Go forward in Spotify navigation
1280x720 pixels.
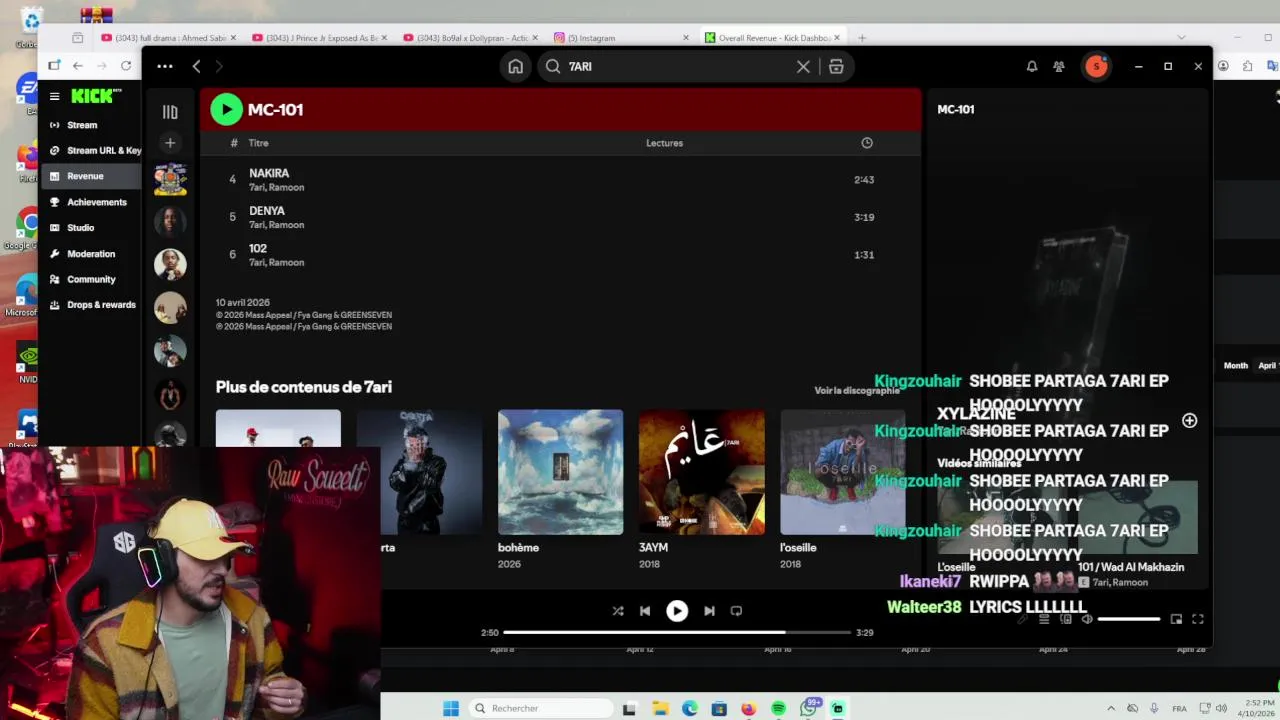pyautogui.click(x=219, y=66)
